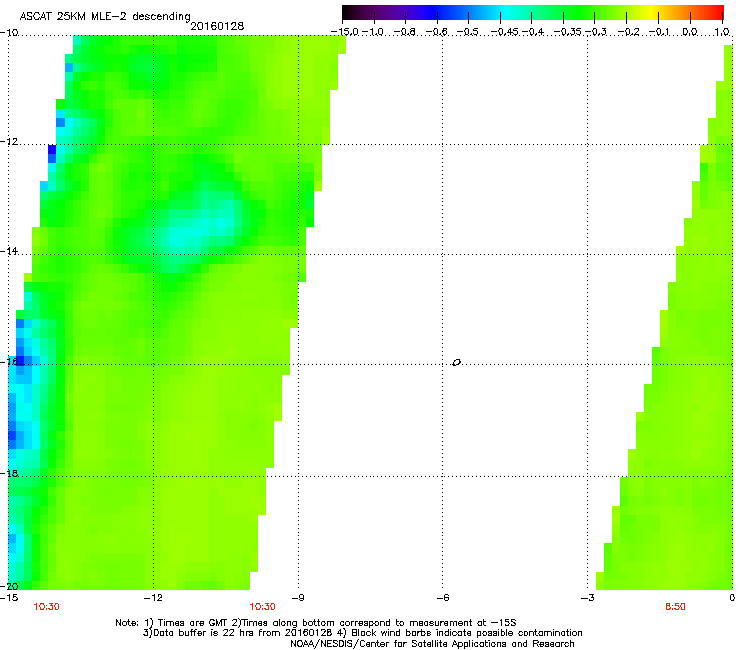This screenshot has width=740, height=650.
Task: Click the -1.0 label on the color scale
Action: [374, 32]
